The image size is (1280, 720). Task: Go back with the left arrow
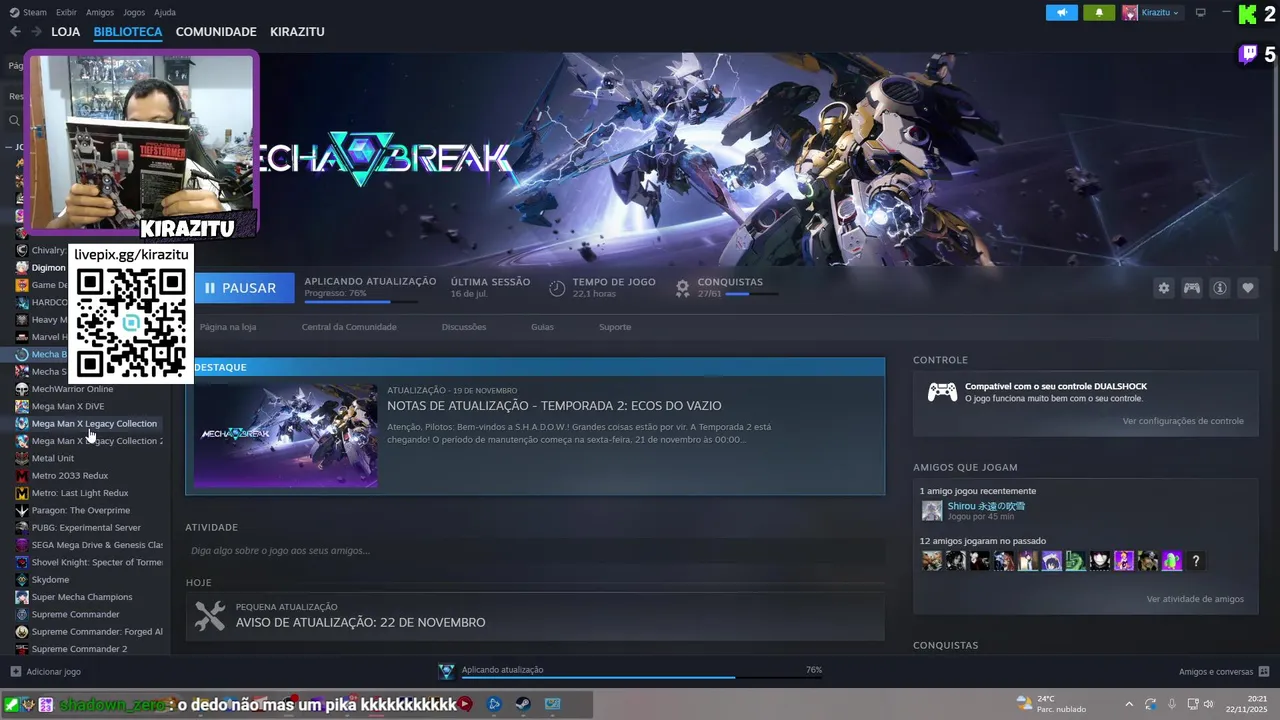point(15,32)
